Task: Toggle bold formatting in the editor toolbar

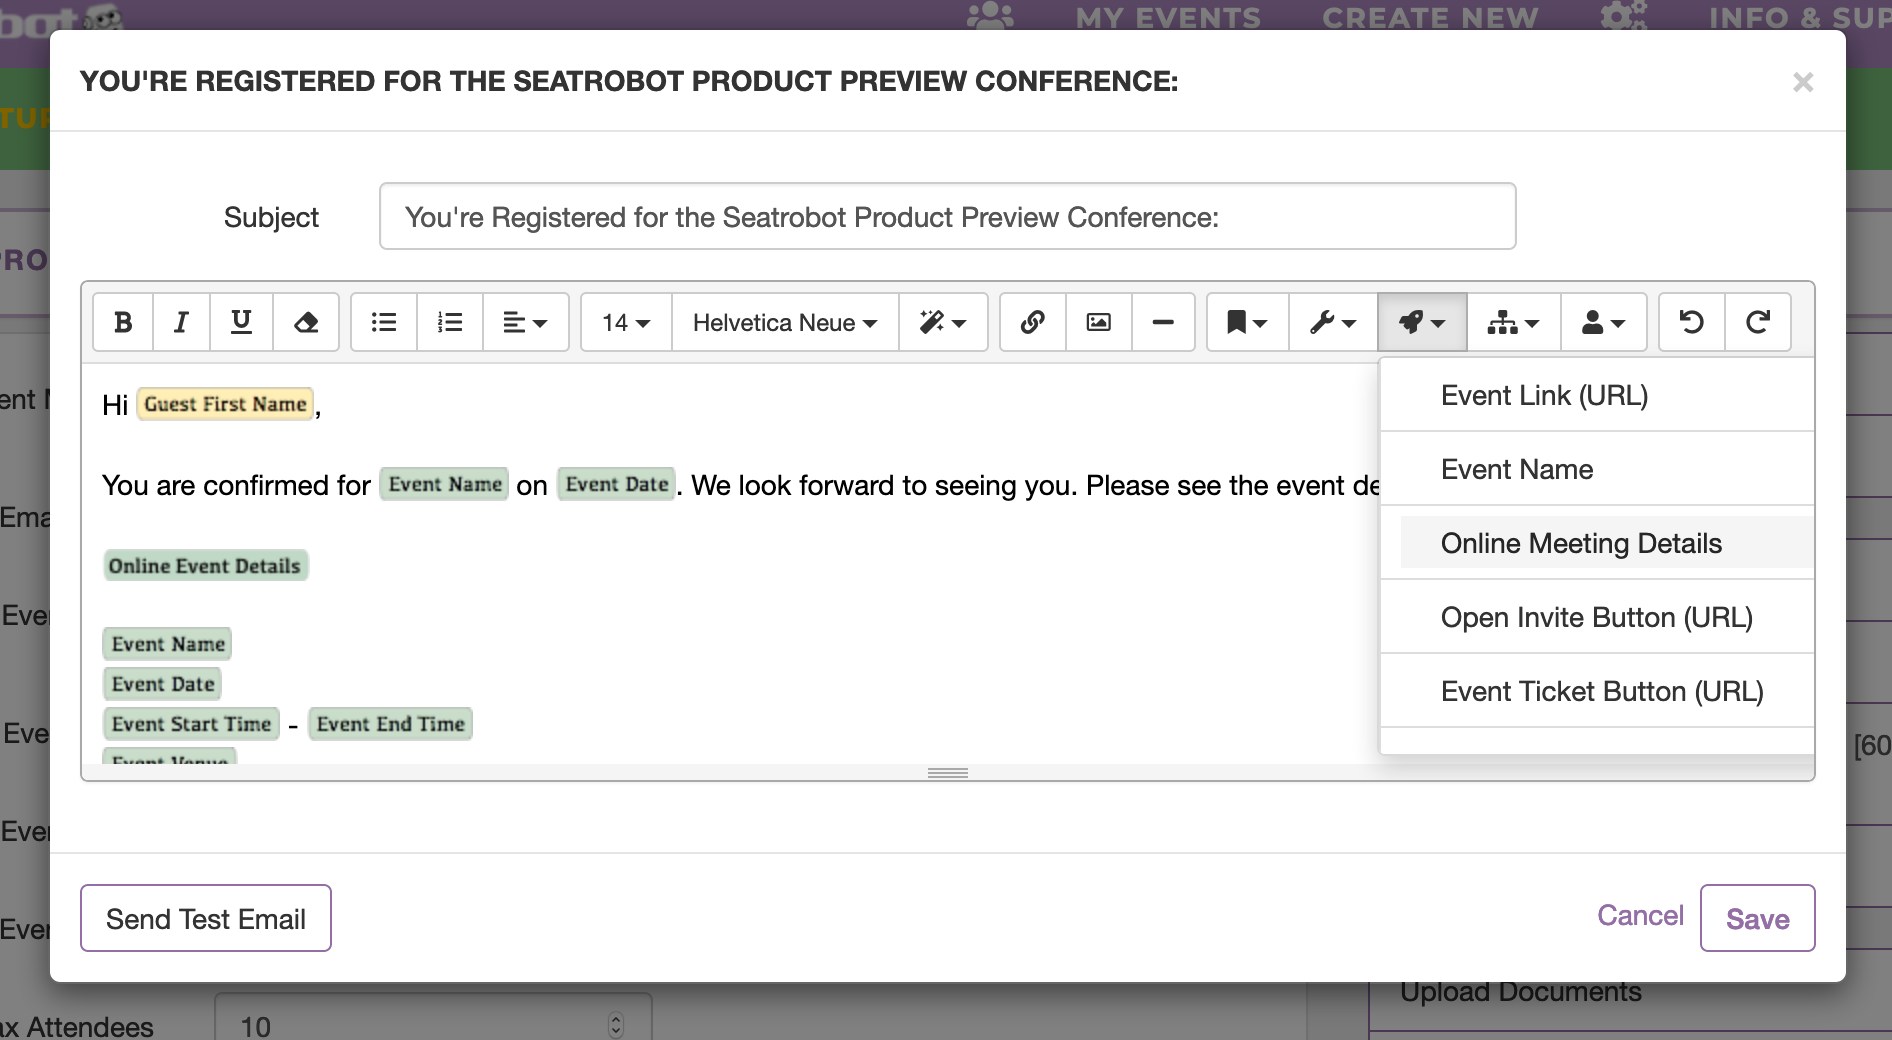Action: tap(123, 322)
